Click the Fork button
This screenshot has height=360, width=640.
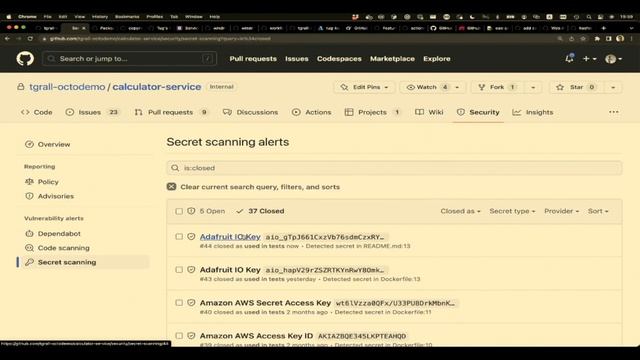pyautogui.click(x=497, y=87)
